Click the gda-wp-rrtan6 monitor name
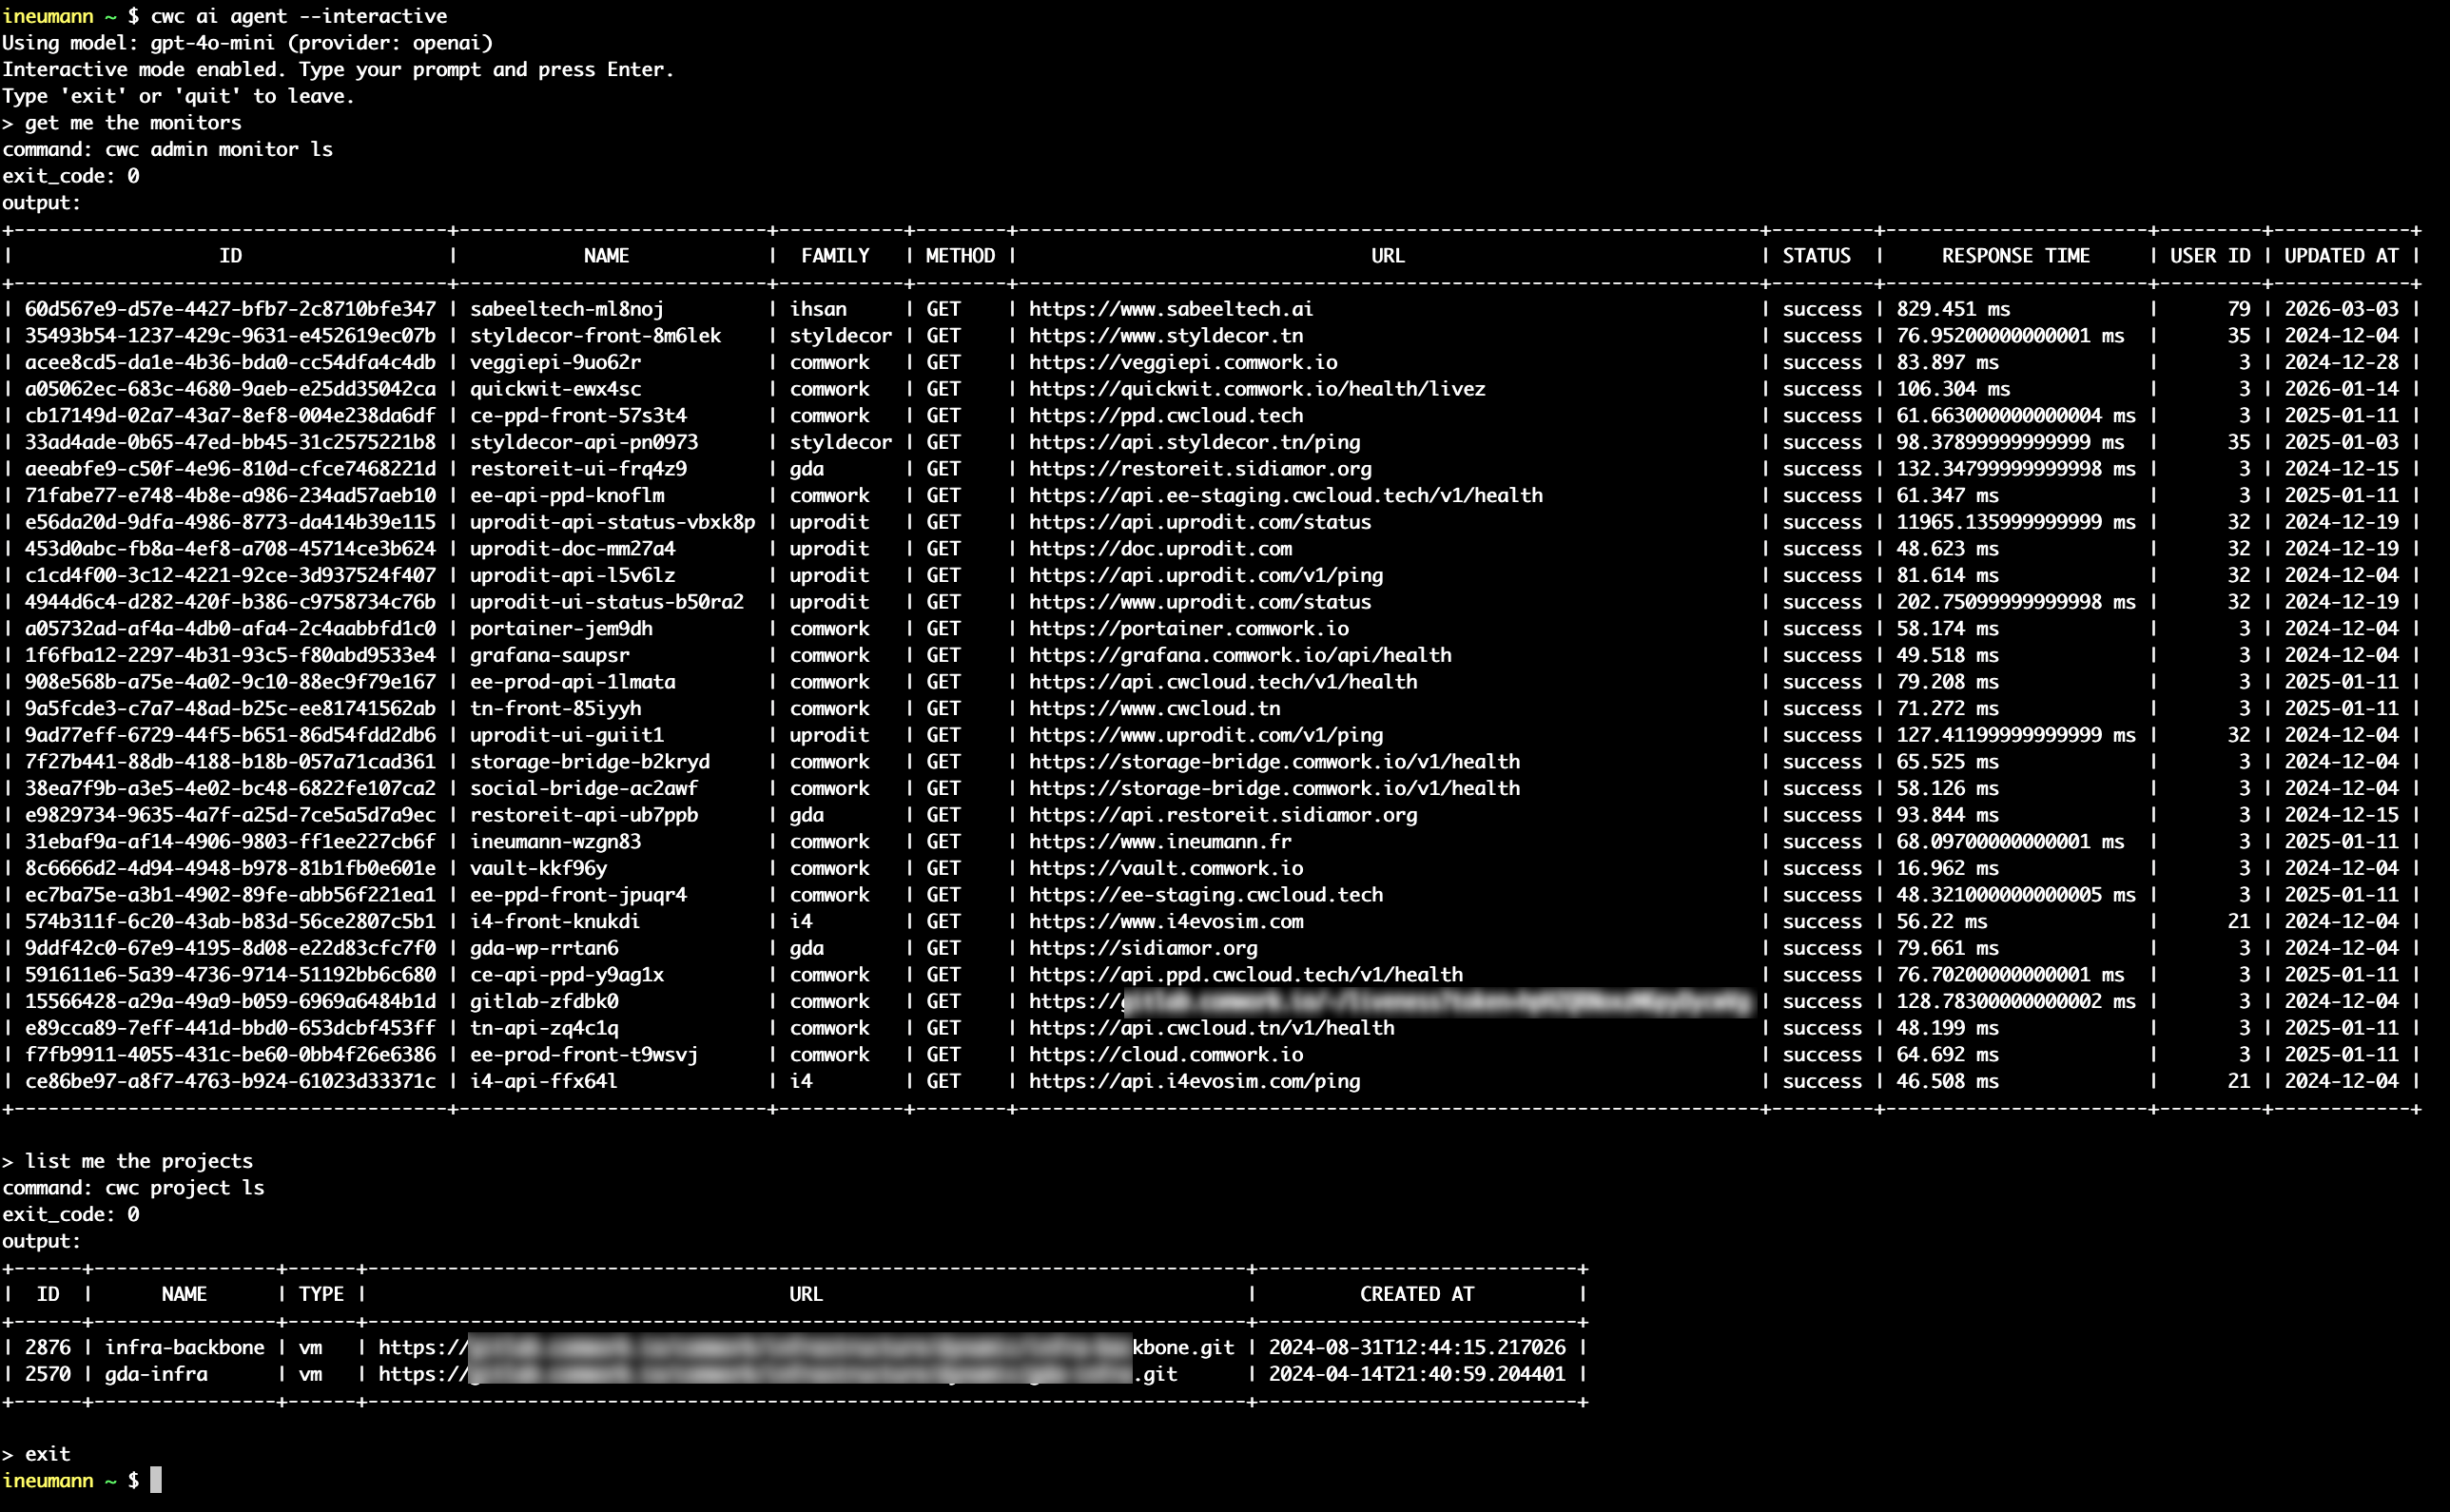This screenshot has width=2450, height=1512. (544, 948)
